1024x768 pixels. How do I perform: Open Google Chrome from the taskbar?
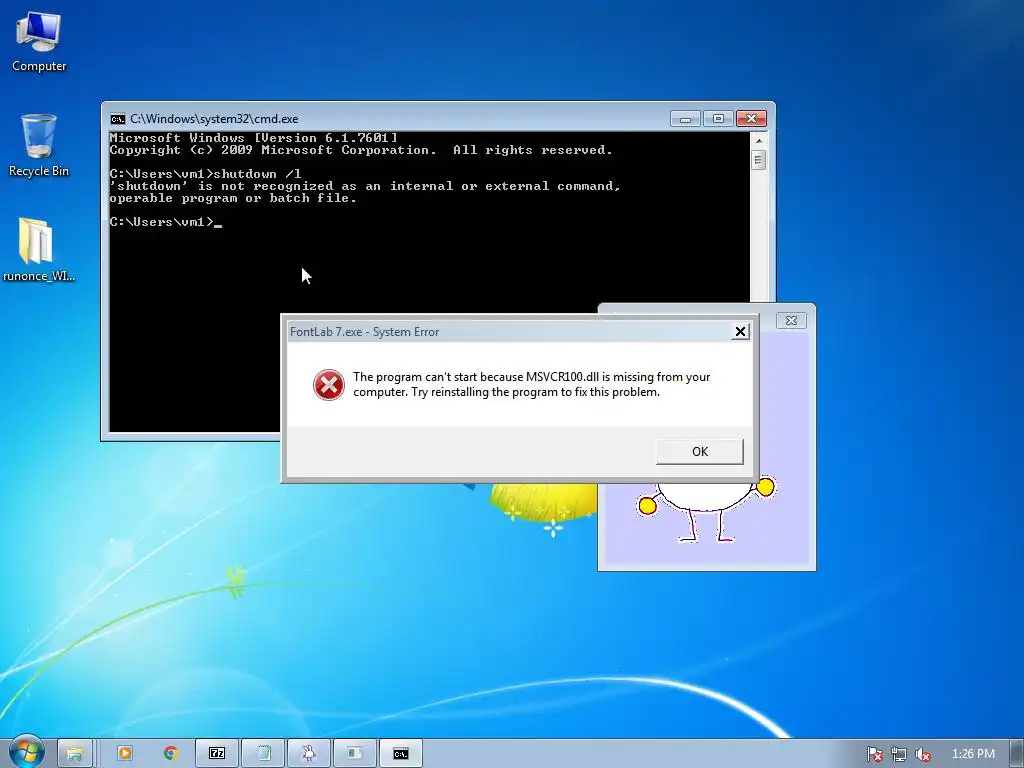tap(171, 753)
